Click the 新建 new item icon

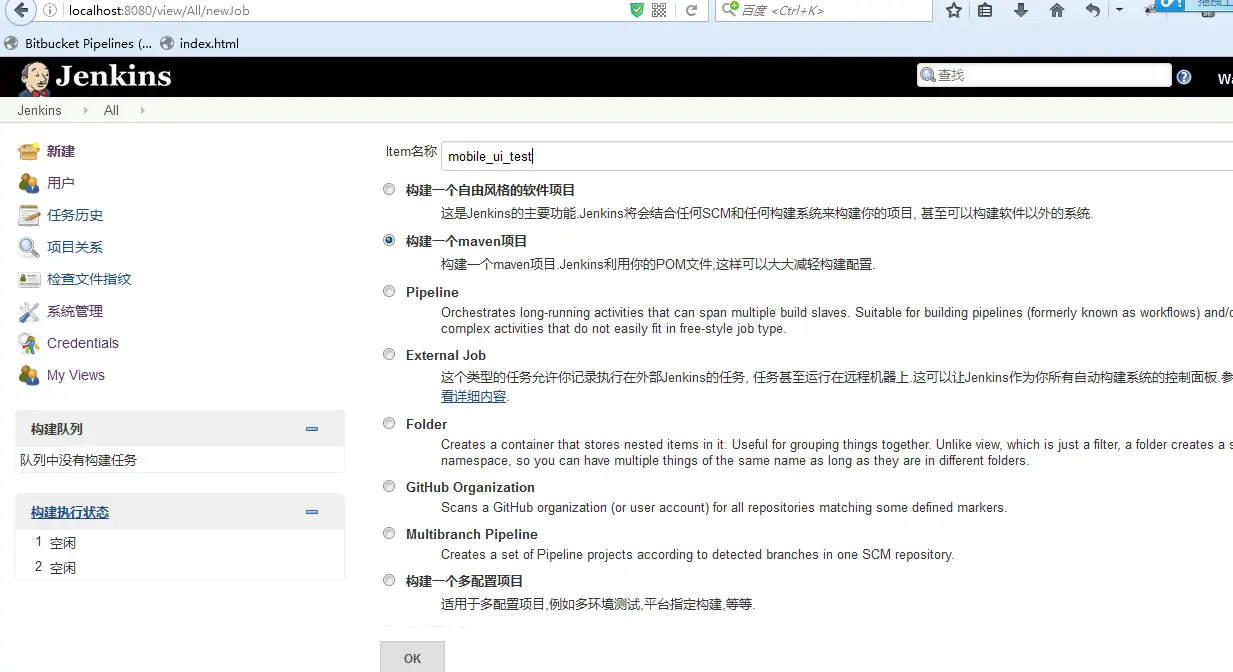(29, 151)
